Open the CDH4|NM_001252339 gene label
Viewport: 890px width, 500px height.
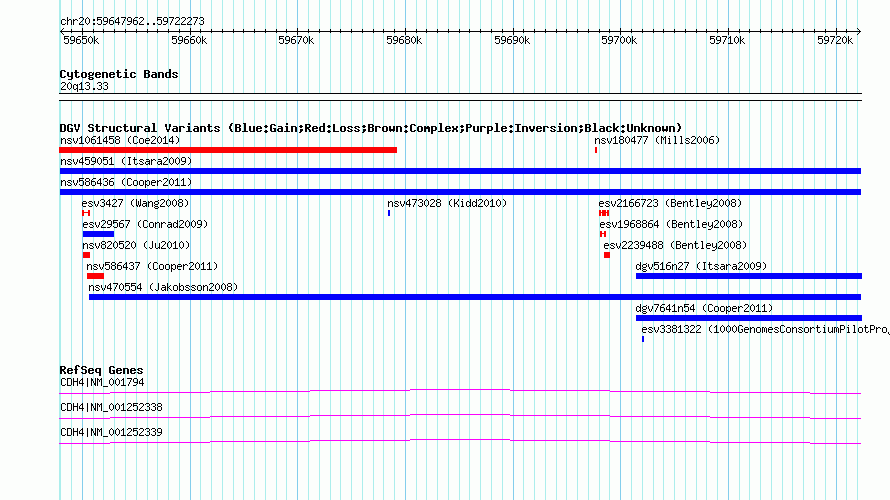111,432
